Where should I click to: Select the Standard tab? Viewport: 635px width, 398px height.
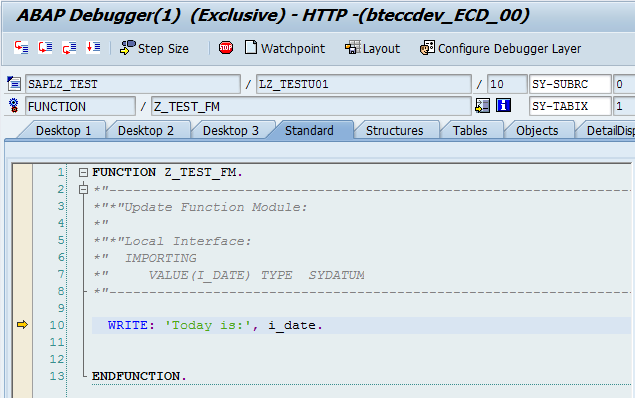pos(309,130)
